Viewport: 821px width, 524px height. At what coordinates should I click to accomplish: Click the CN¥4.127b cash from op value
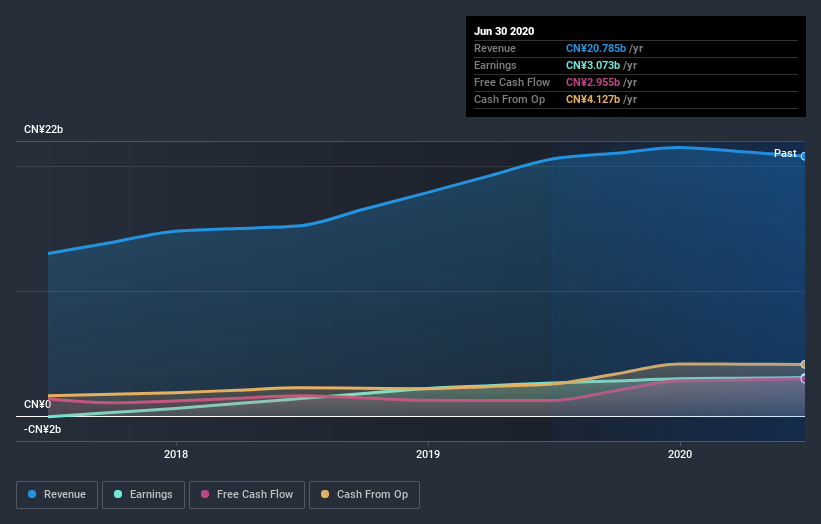point(593,99)
